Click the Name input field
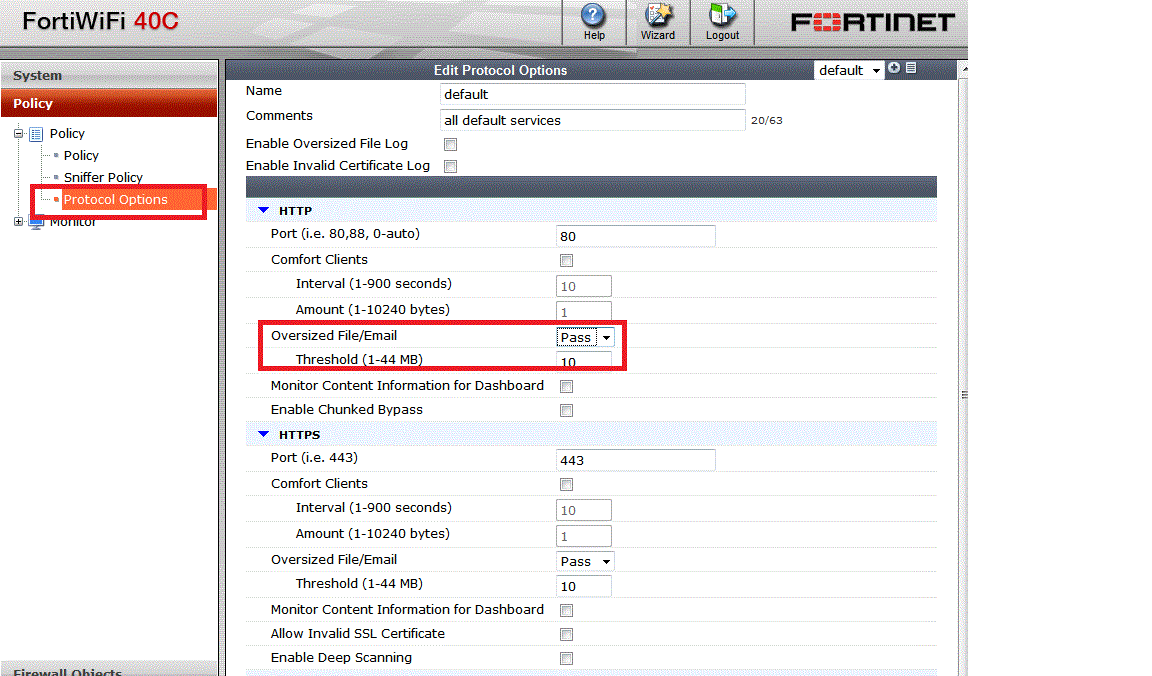1152x676 pixels. pyautogui.click(x=592, y=94)
